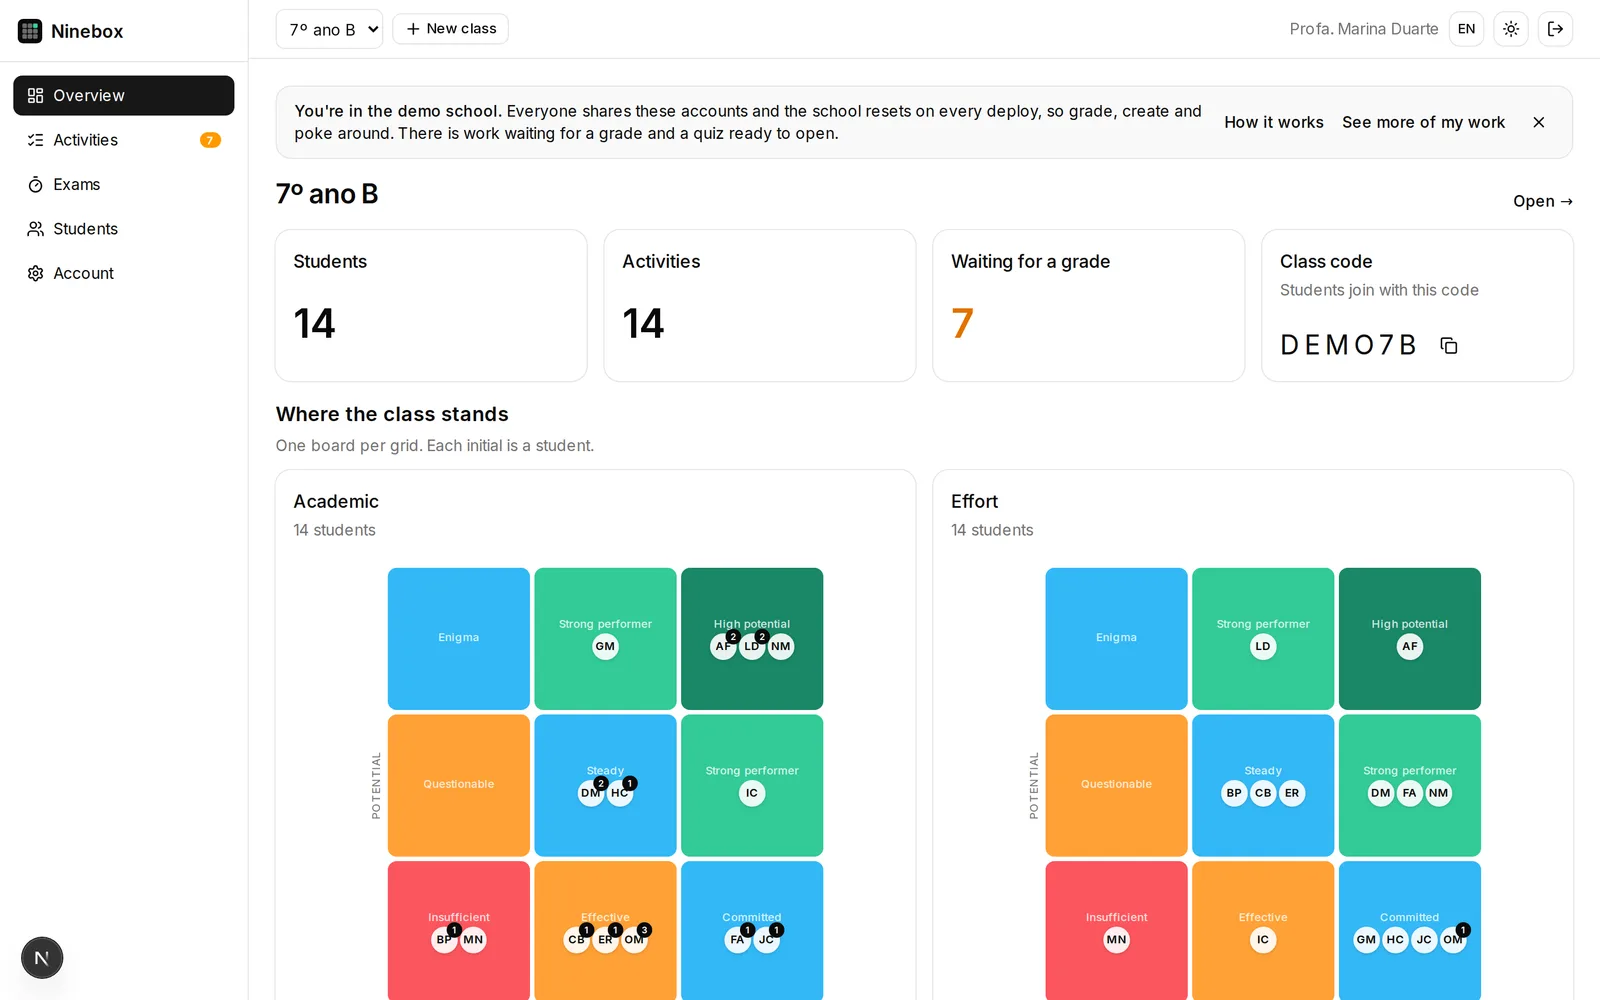Viewport: 1600px width, 1000px height.
Task: Switch language with the EN button
Action: (1466, 29)
